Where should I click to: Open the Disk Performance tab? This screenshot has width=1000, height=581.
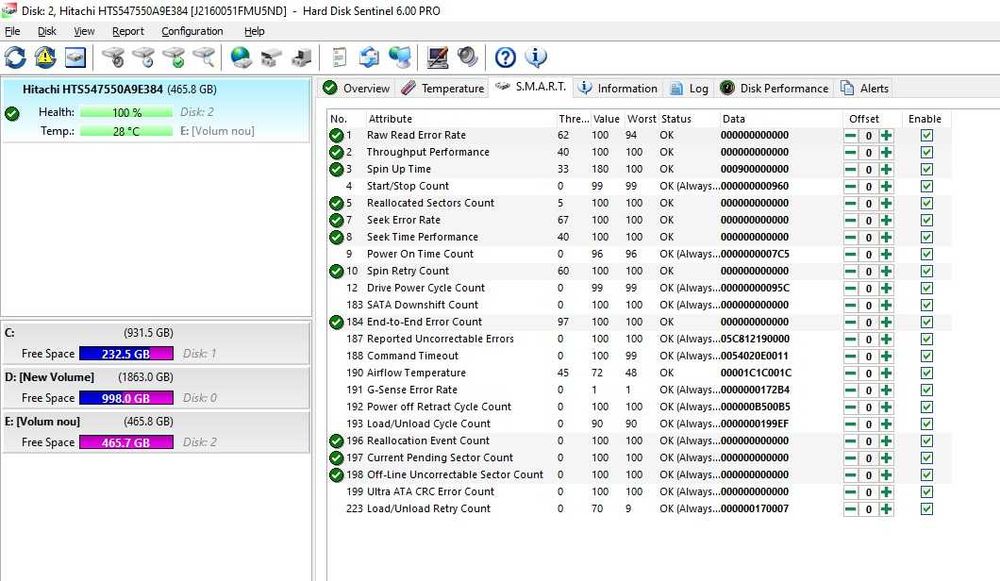(774, 88)
